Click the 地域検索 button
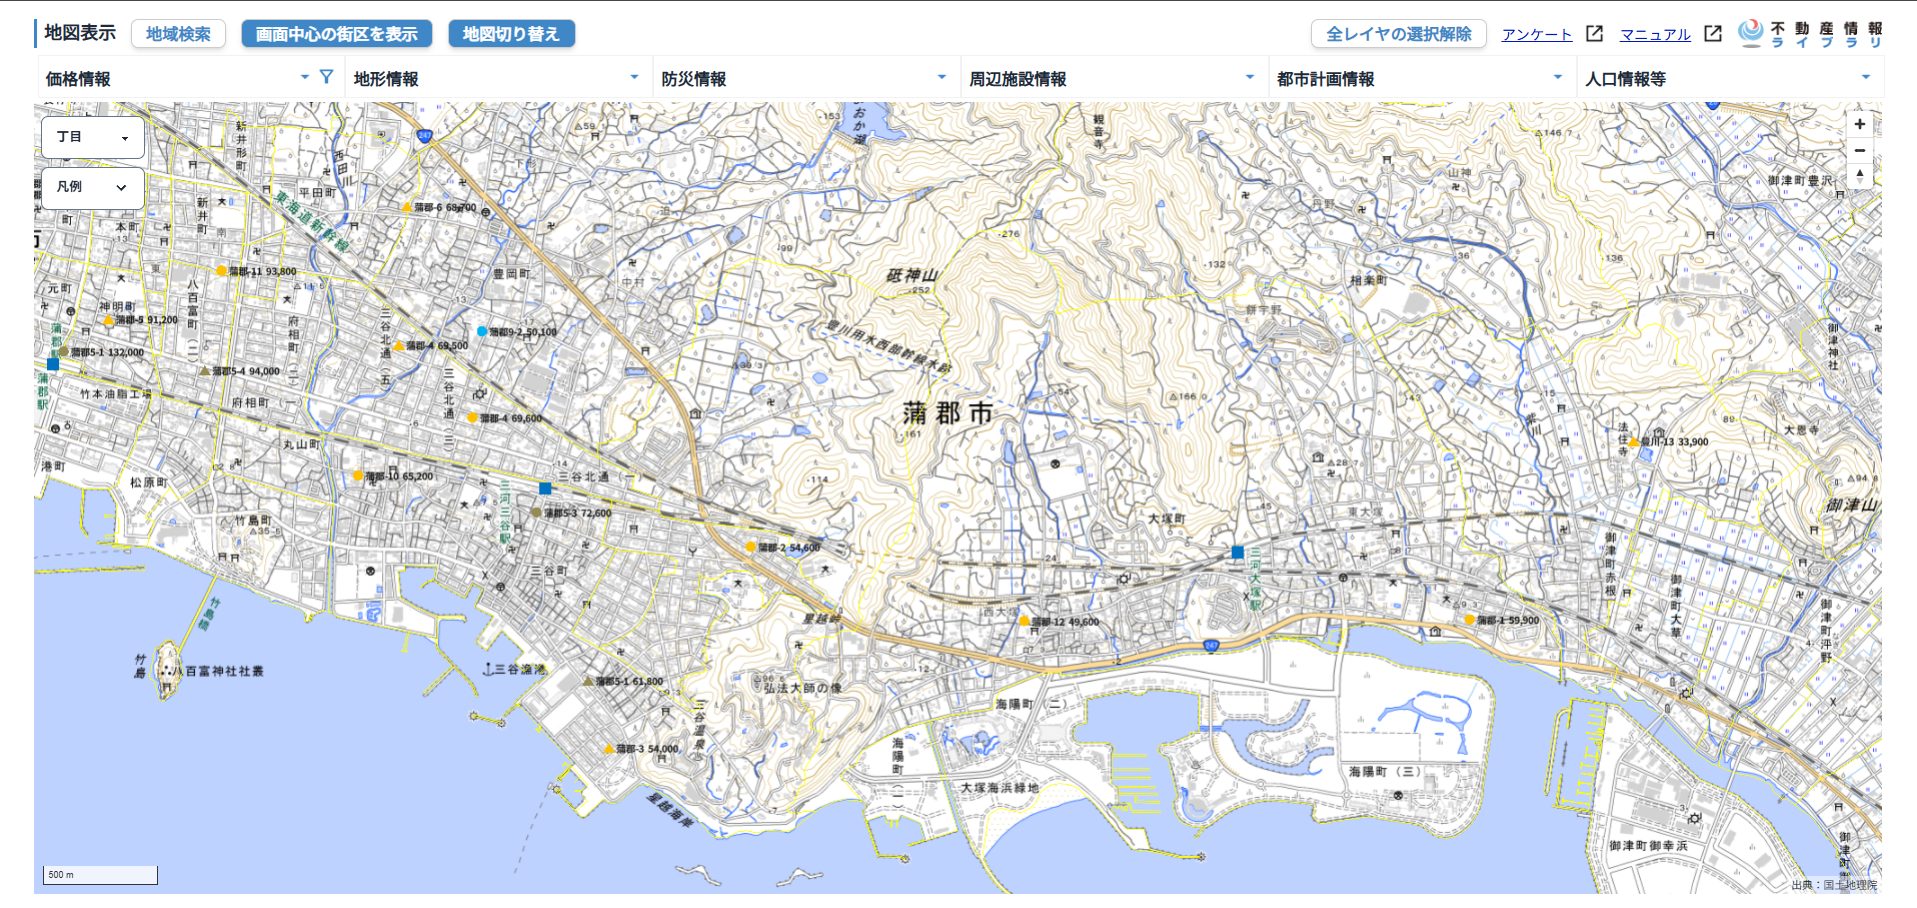This screenshot has height=908, width=1917. click(178, 34)
